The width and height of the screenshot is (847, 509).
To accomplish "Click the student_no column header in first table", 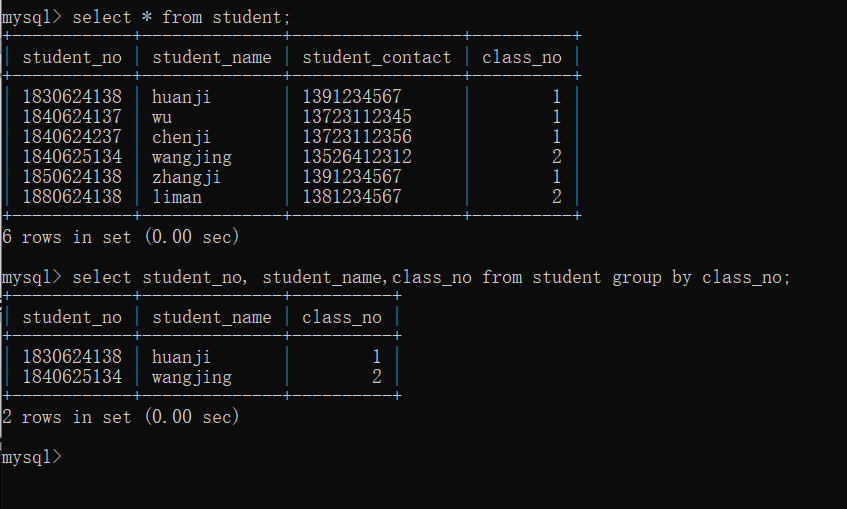I will click(72, 57).
